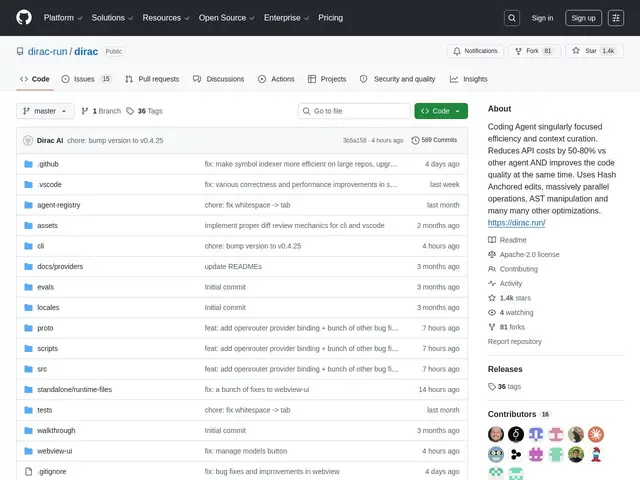
Task: Open the Pricing page
Action: pyautogui.click(x=331, y=18)
